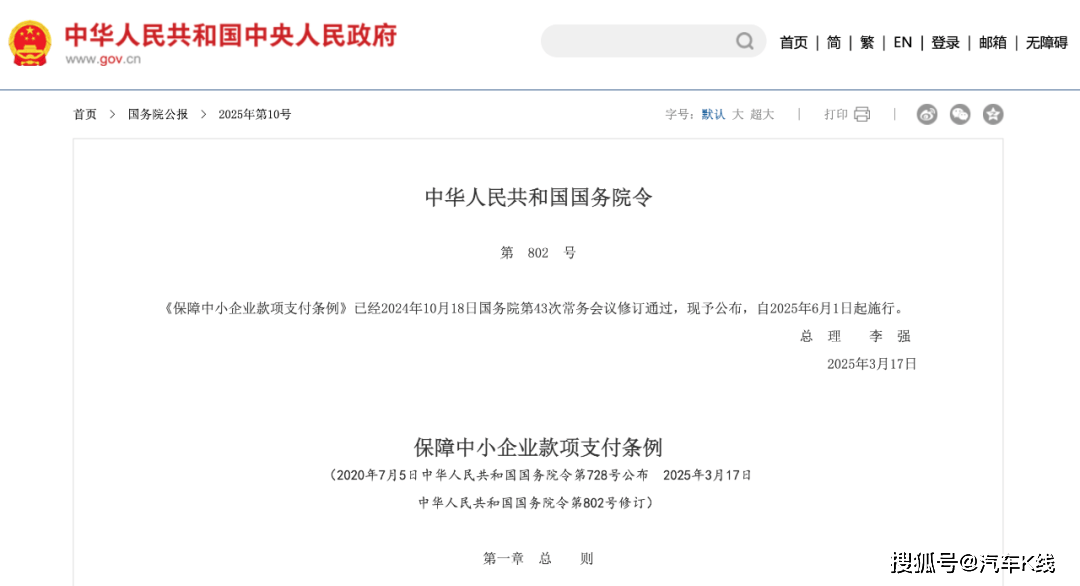Click the star favorite icon

pos(993,114)
